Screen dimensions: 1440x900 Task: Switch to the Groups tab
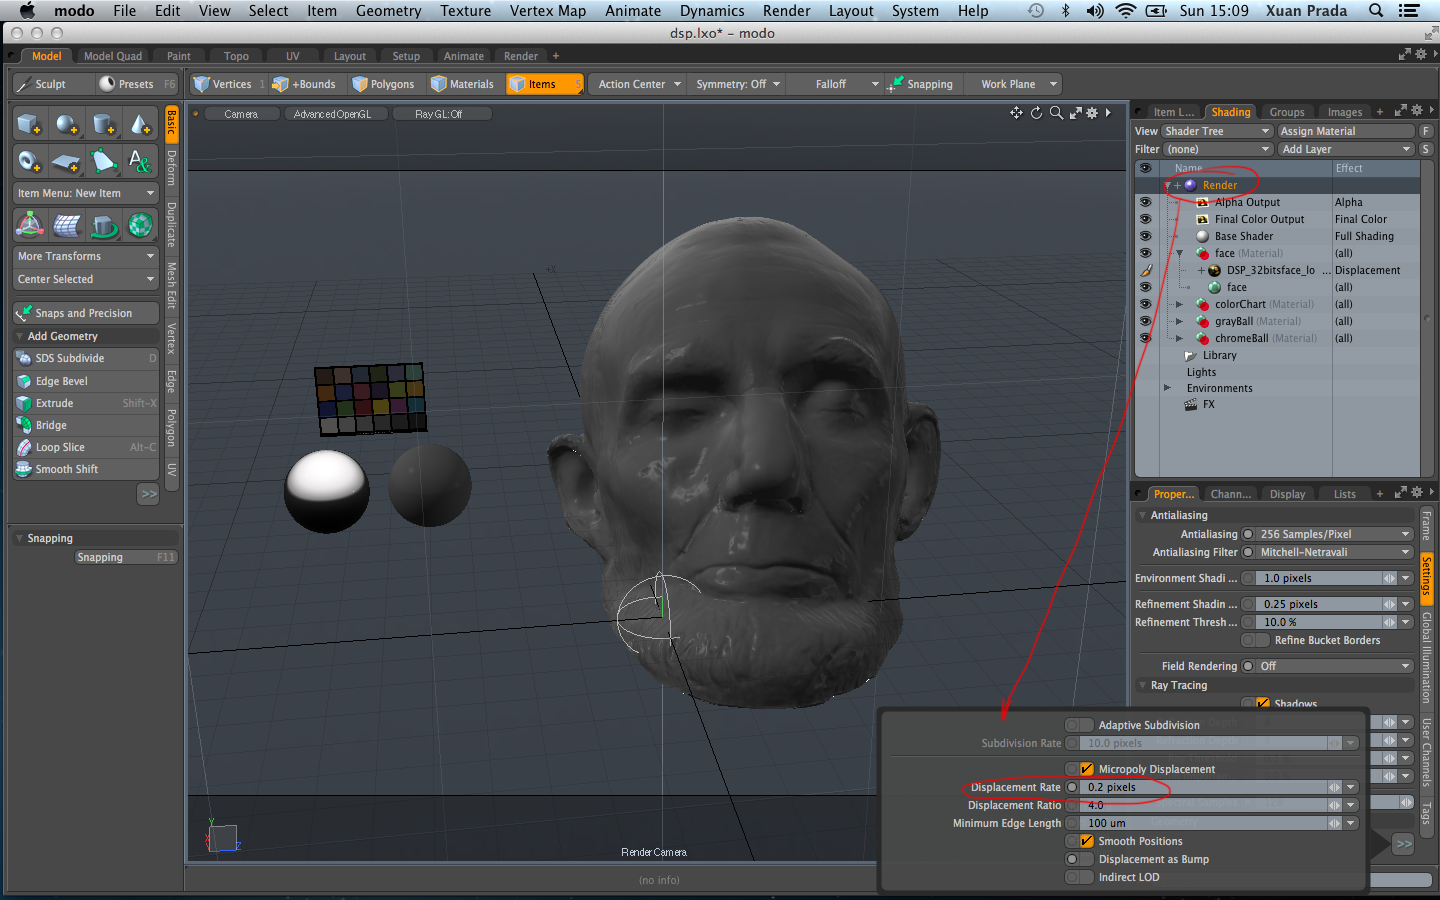1286,112
